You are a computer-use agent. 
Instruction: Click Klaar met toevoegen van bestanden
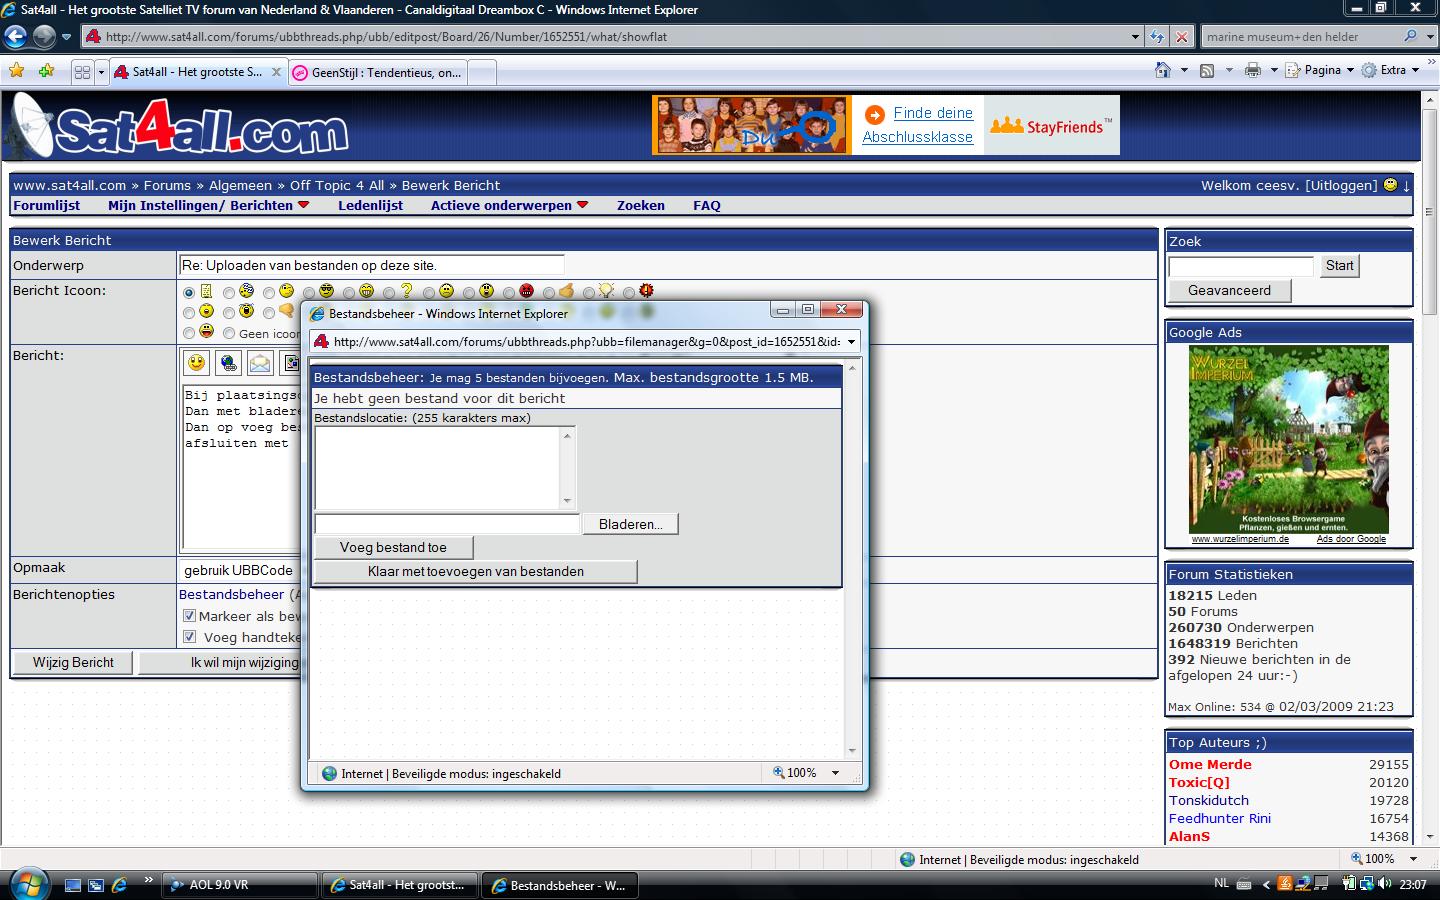(475, 571)
